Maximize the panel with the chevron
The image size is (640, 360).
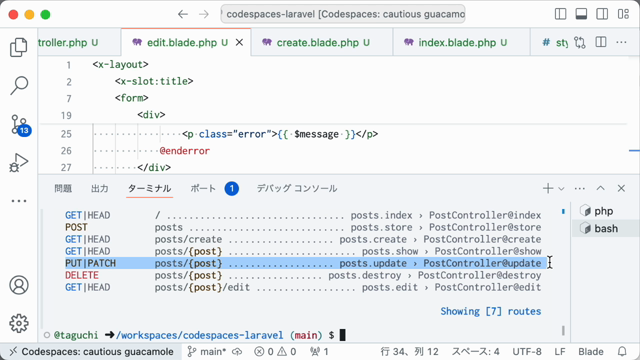(600, 188)
